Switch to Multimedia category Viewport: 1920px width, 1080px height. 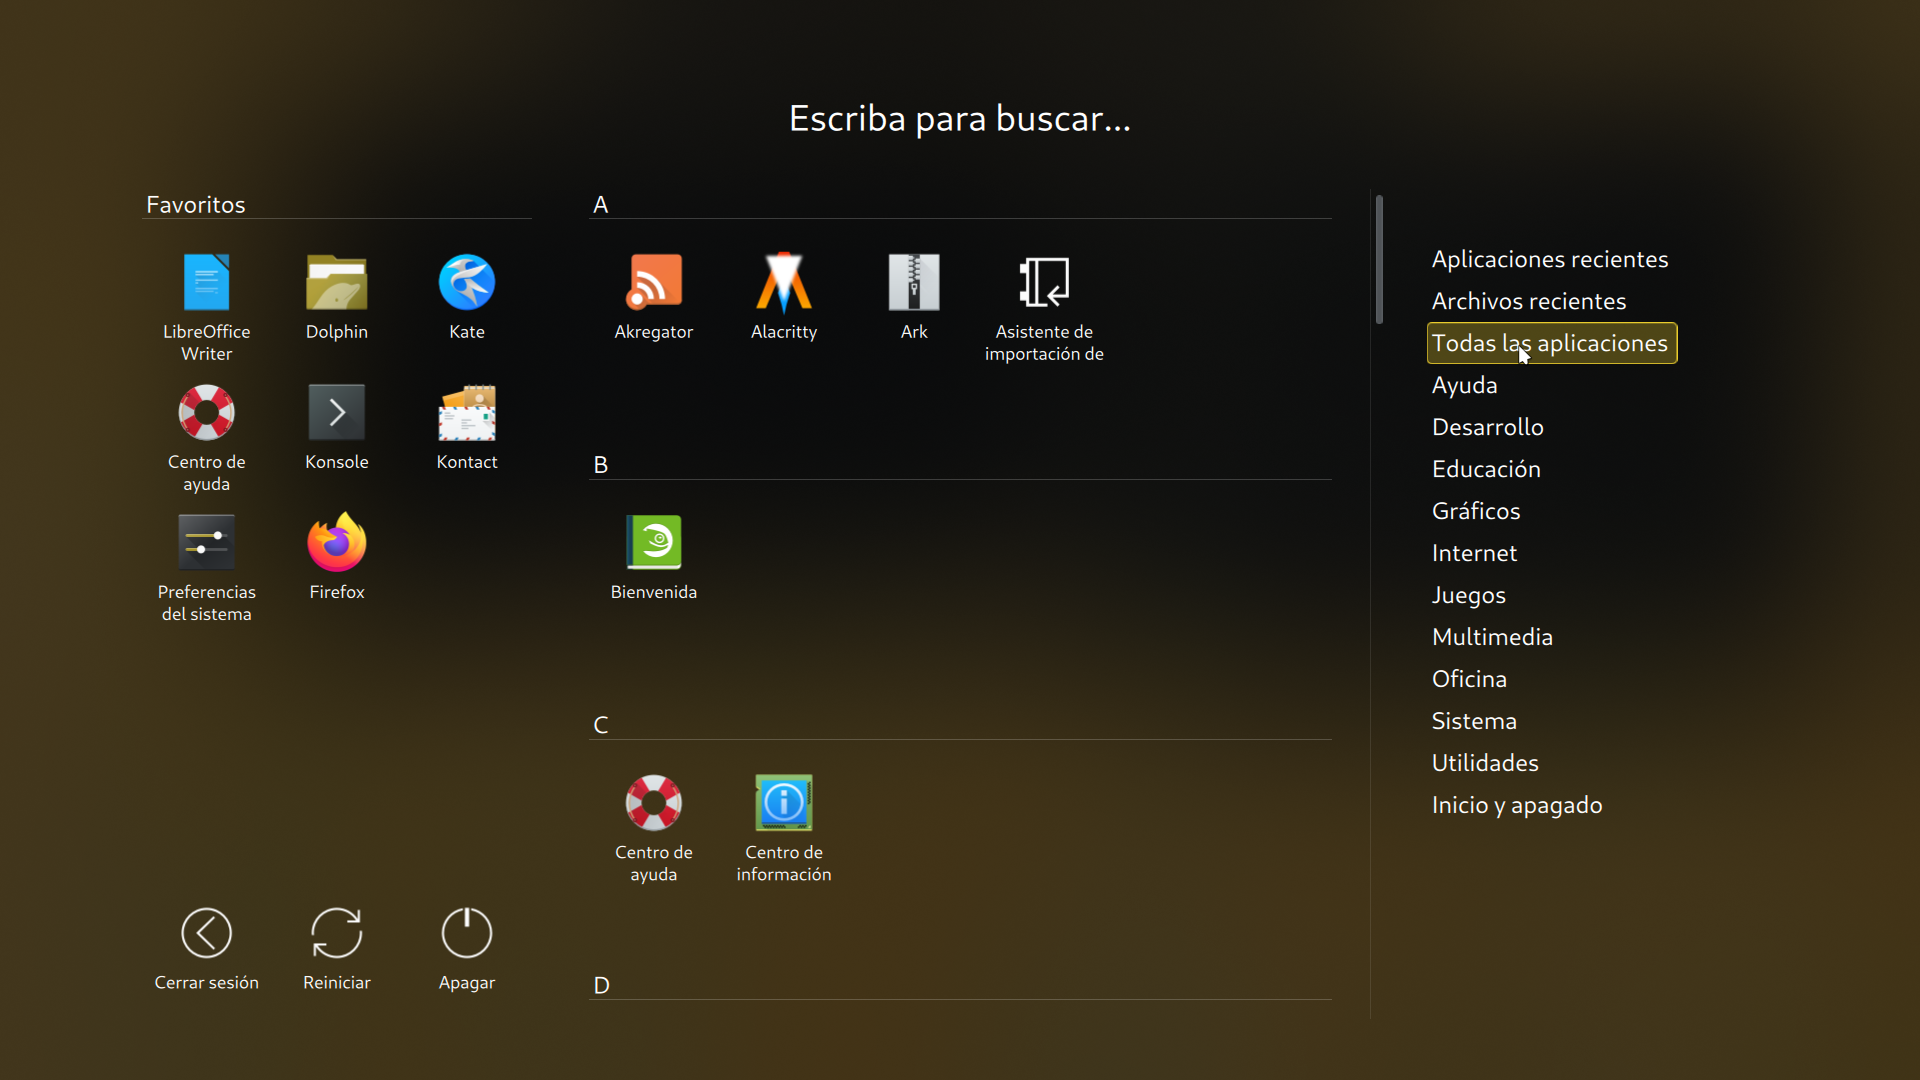click(1492, 637)
